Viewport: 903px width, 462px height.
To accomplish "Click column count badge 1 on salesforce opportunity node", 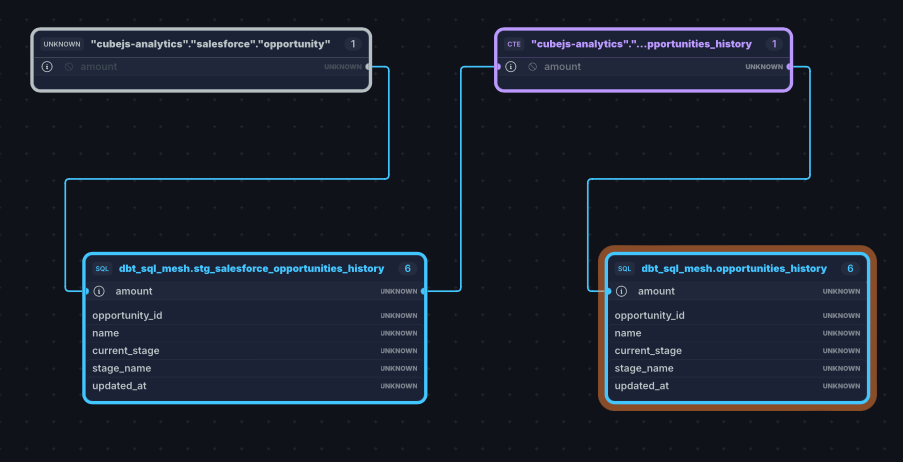I will coord(353,44).
